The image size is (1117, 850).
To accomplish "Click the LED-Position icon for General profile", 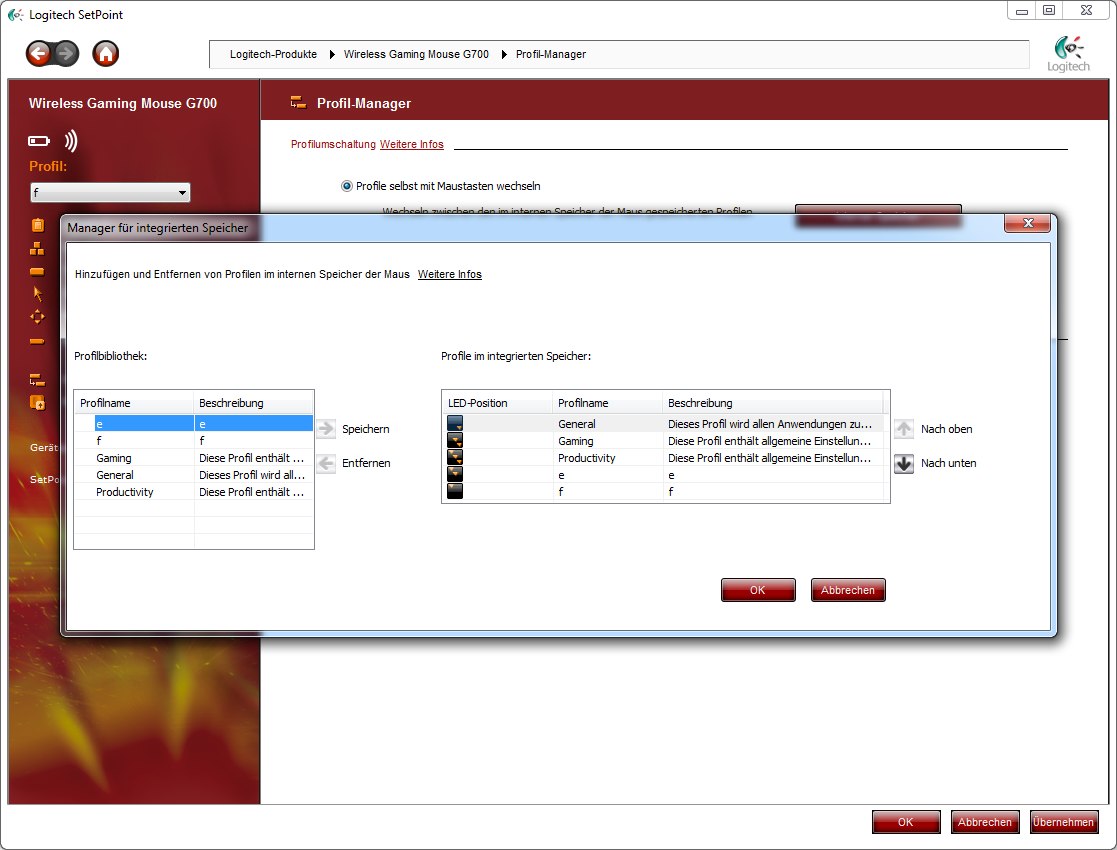I will click(455, 424).
